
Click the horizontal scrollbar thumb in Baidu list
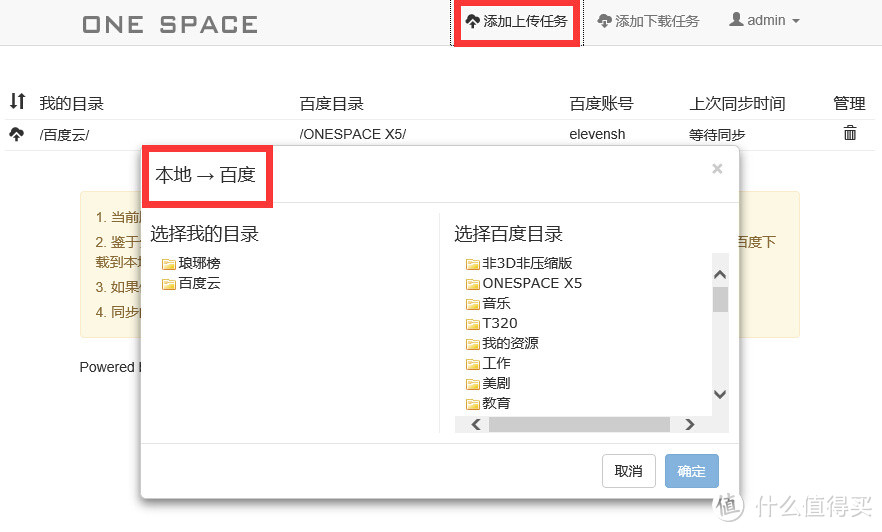pyautogui.click(x=579, y=425)
